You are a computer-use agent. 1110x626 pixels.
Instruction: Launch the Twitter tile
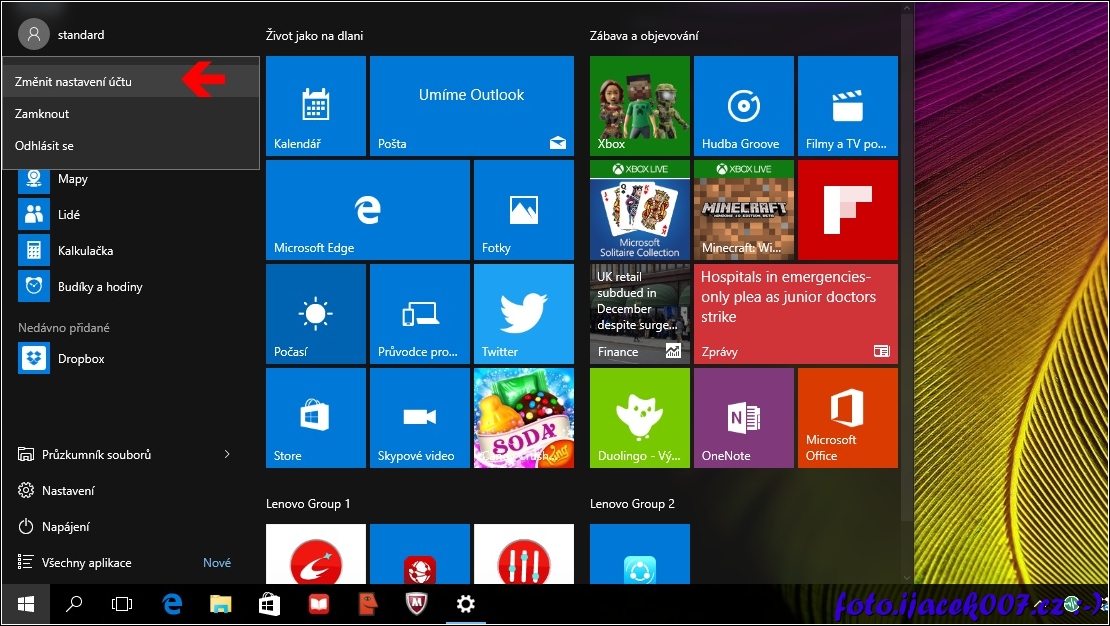click(x=523, y=313)
